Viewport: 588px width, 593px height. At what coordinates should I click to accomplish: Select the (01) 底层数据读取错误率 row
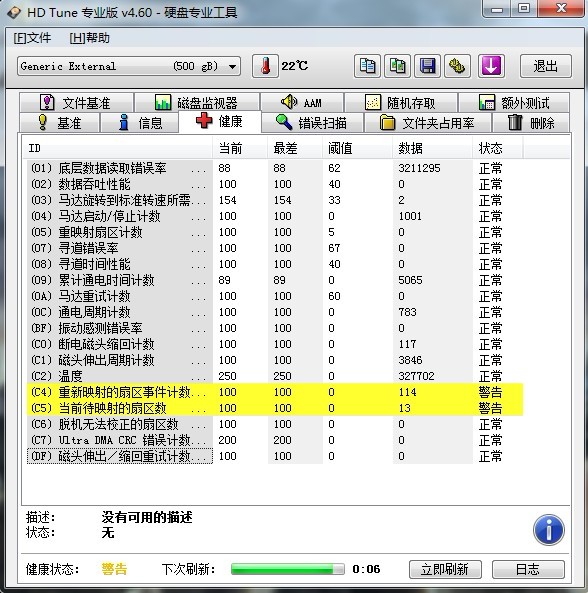[275, 168]
